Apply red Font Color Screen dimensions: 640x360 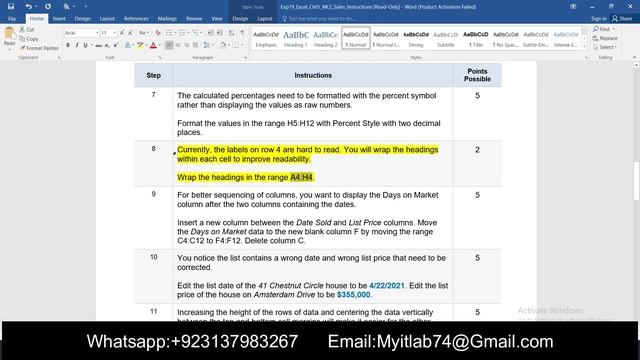pos(153,45)
